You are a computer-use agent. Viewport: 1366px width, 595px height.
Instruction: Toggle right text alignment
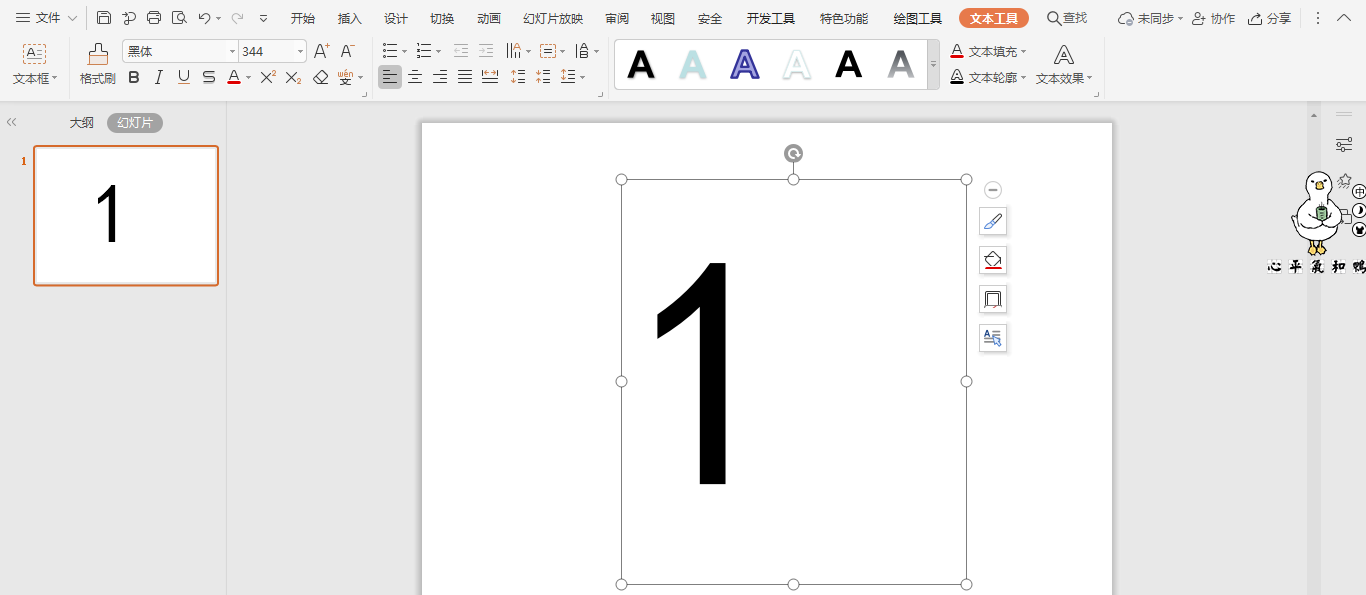click(x=440, y=77)
